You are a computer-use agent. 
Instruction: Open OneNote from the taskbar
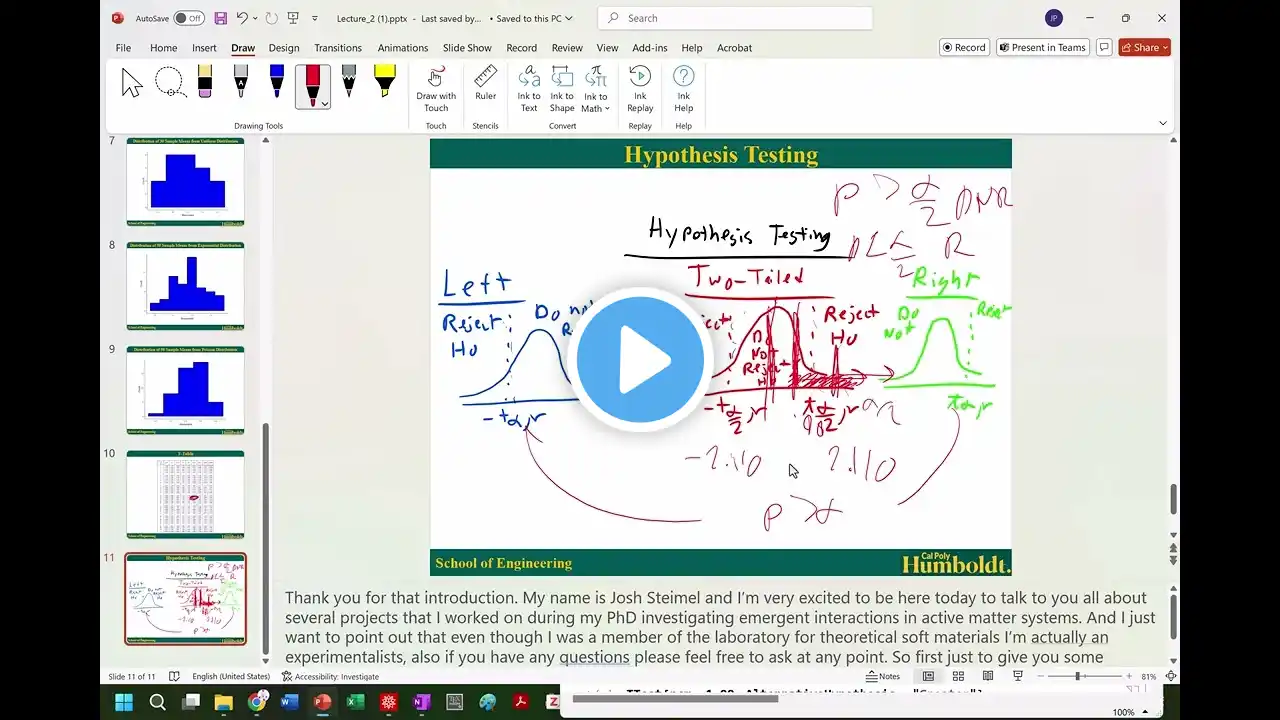tap(421, 702)
